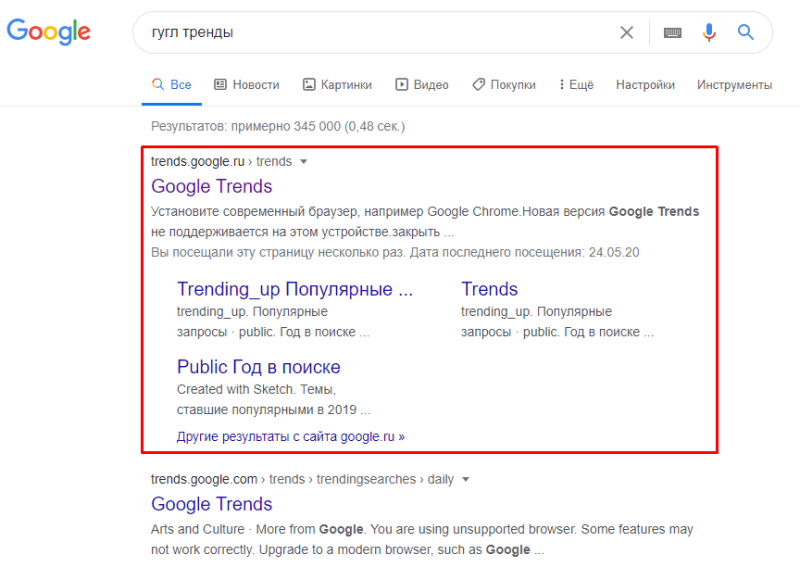Click the Google logo
This screenshot has width=800, height=567.
48,31
